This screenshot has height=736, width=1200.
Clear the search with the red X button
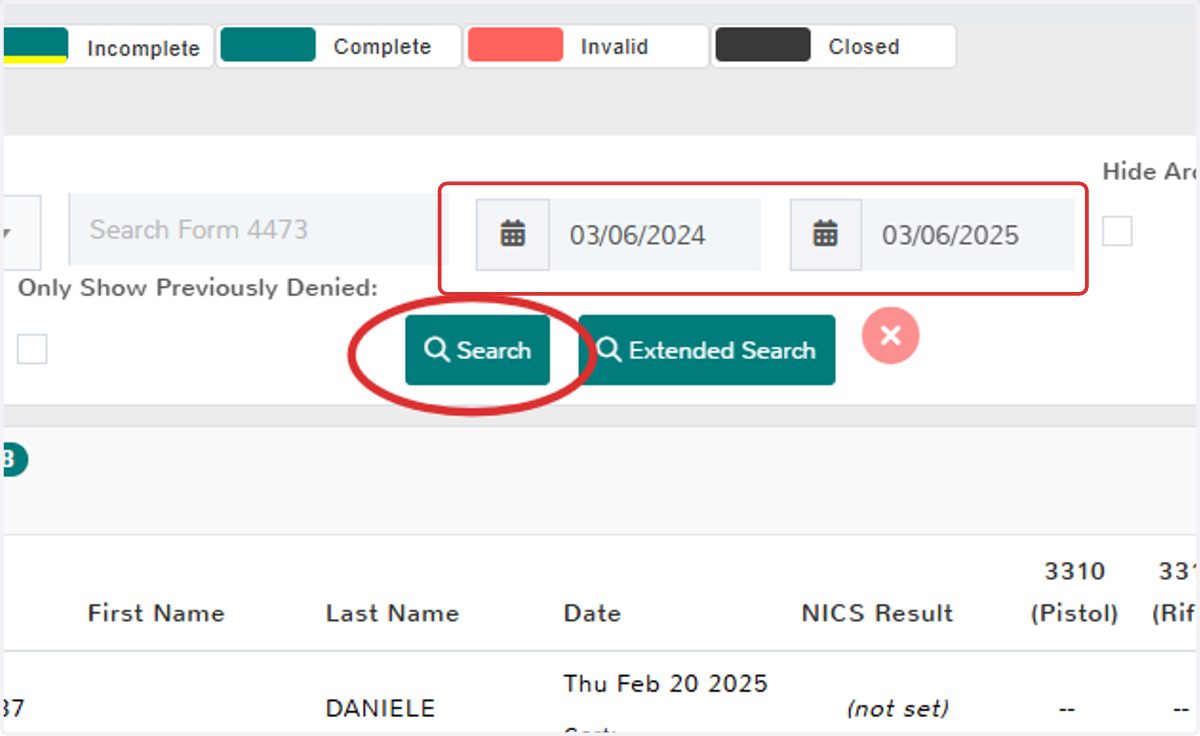(890, 335)
